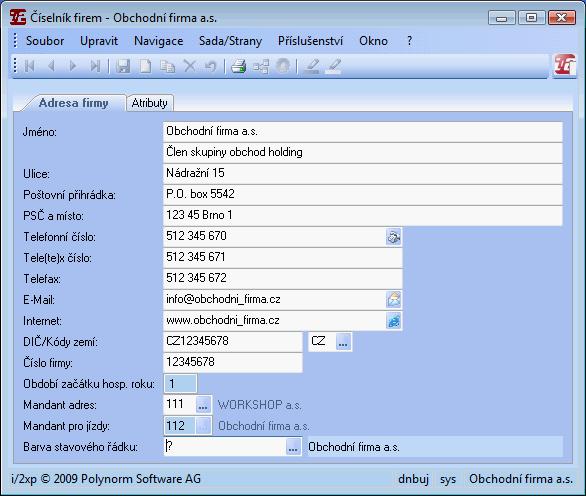Open the Příslušenství menu

pos(310,41)
